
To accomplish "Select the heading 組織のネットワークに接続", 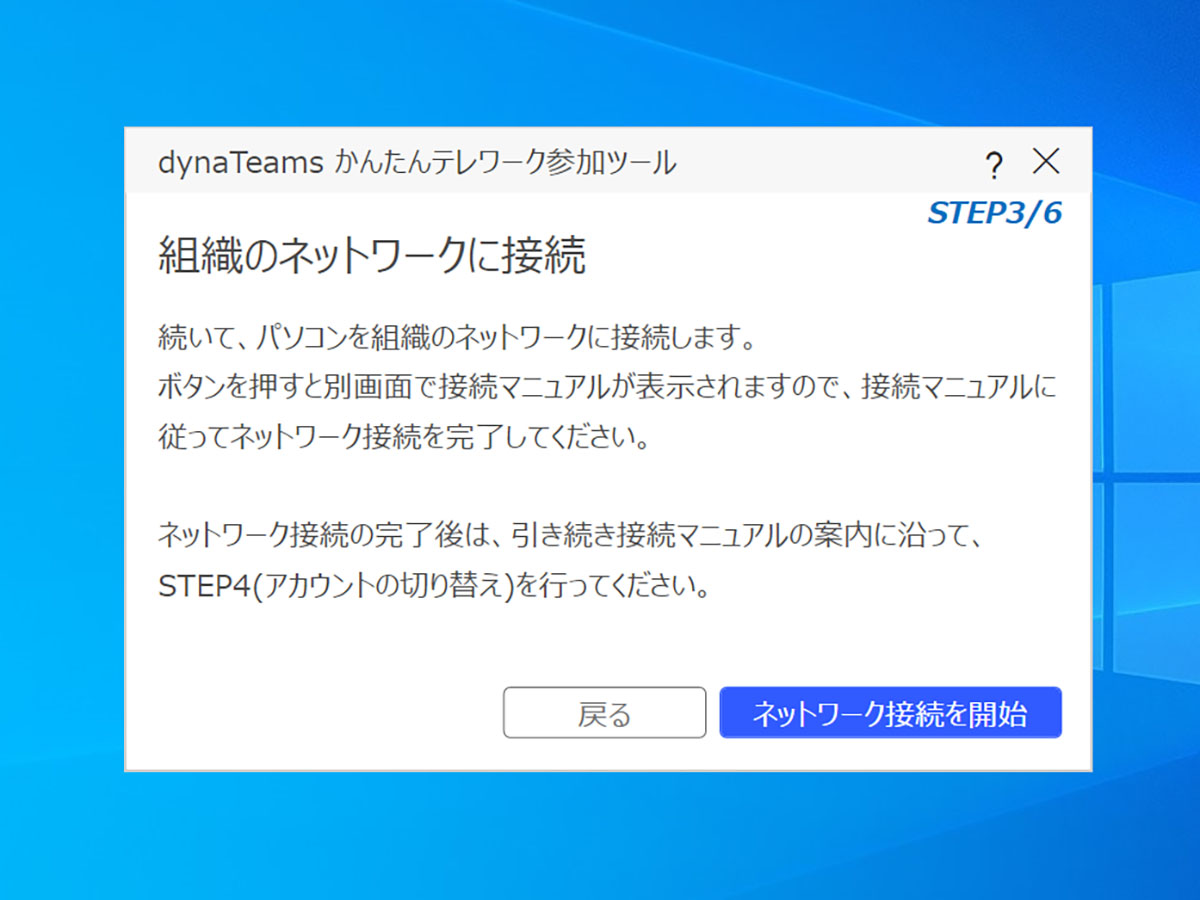I will click(372, 257).
